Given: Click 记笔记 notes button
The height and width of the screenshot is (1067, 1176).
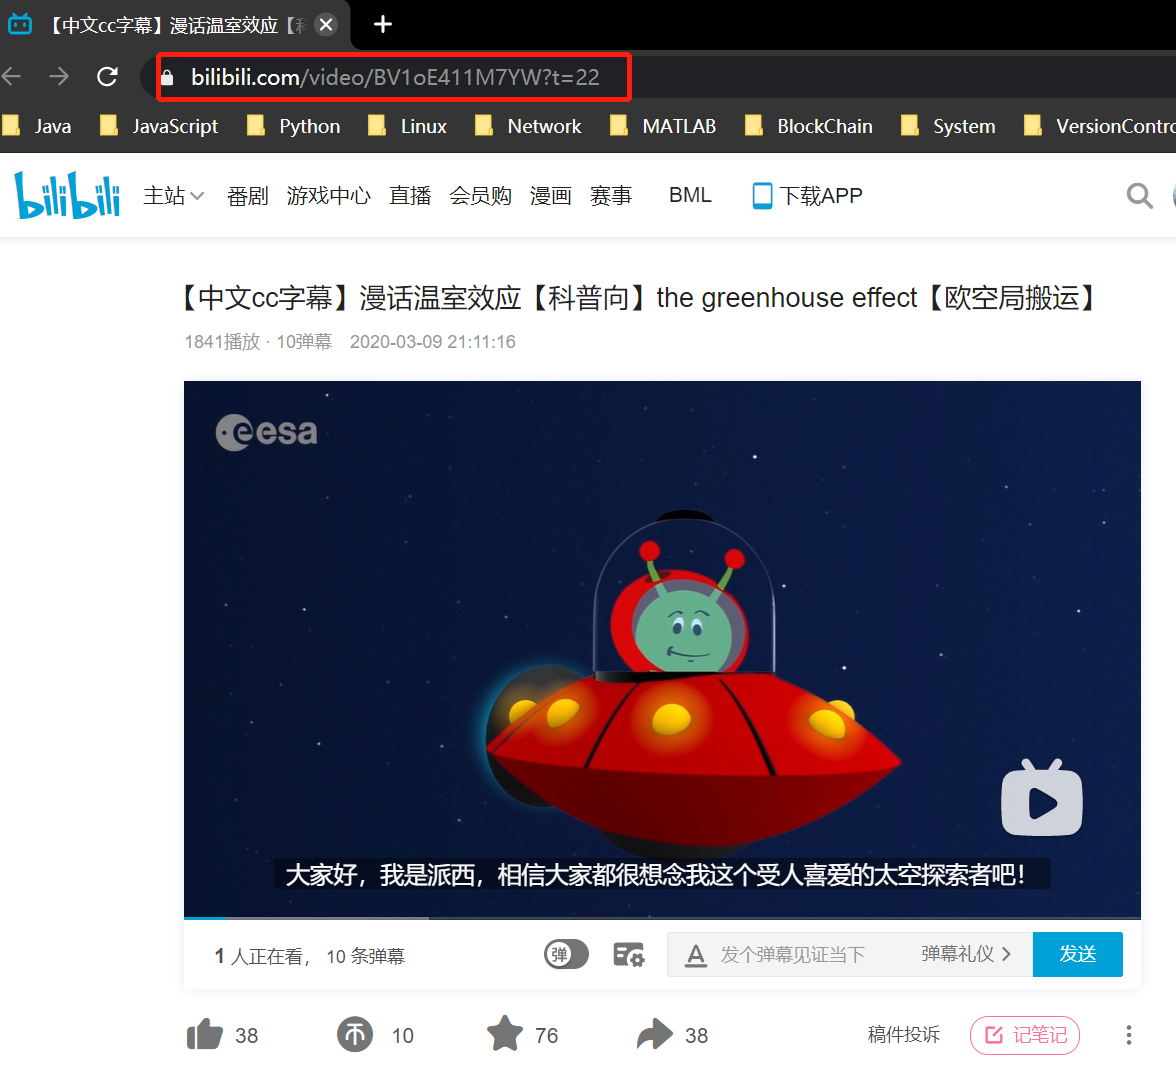Looking at the screenshot, I should (1024, 1035).
